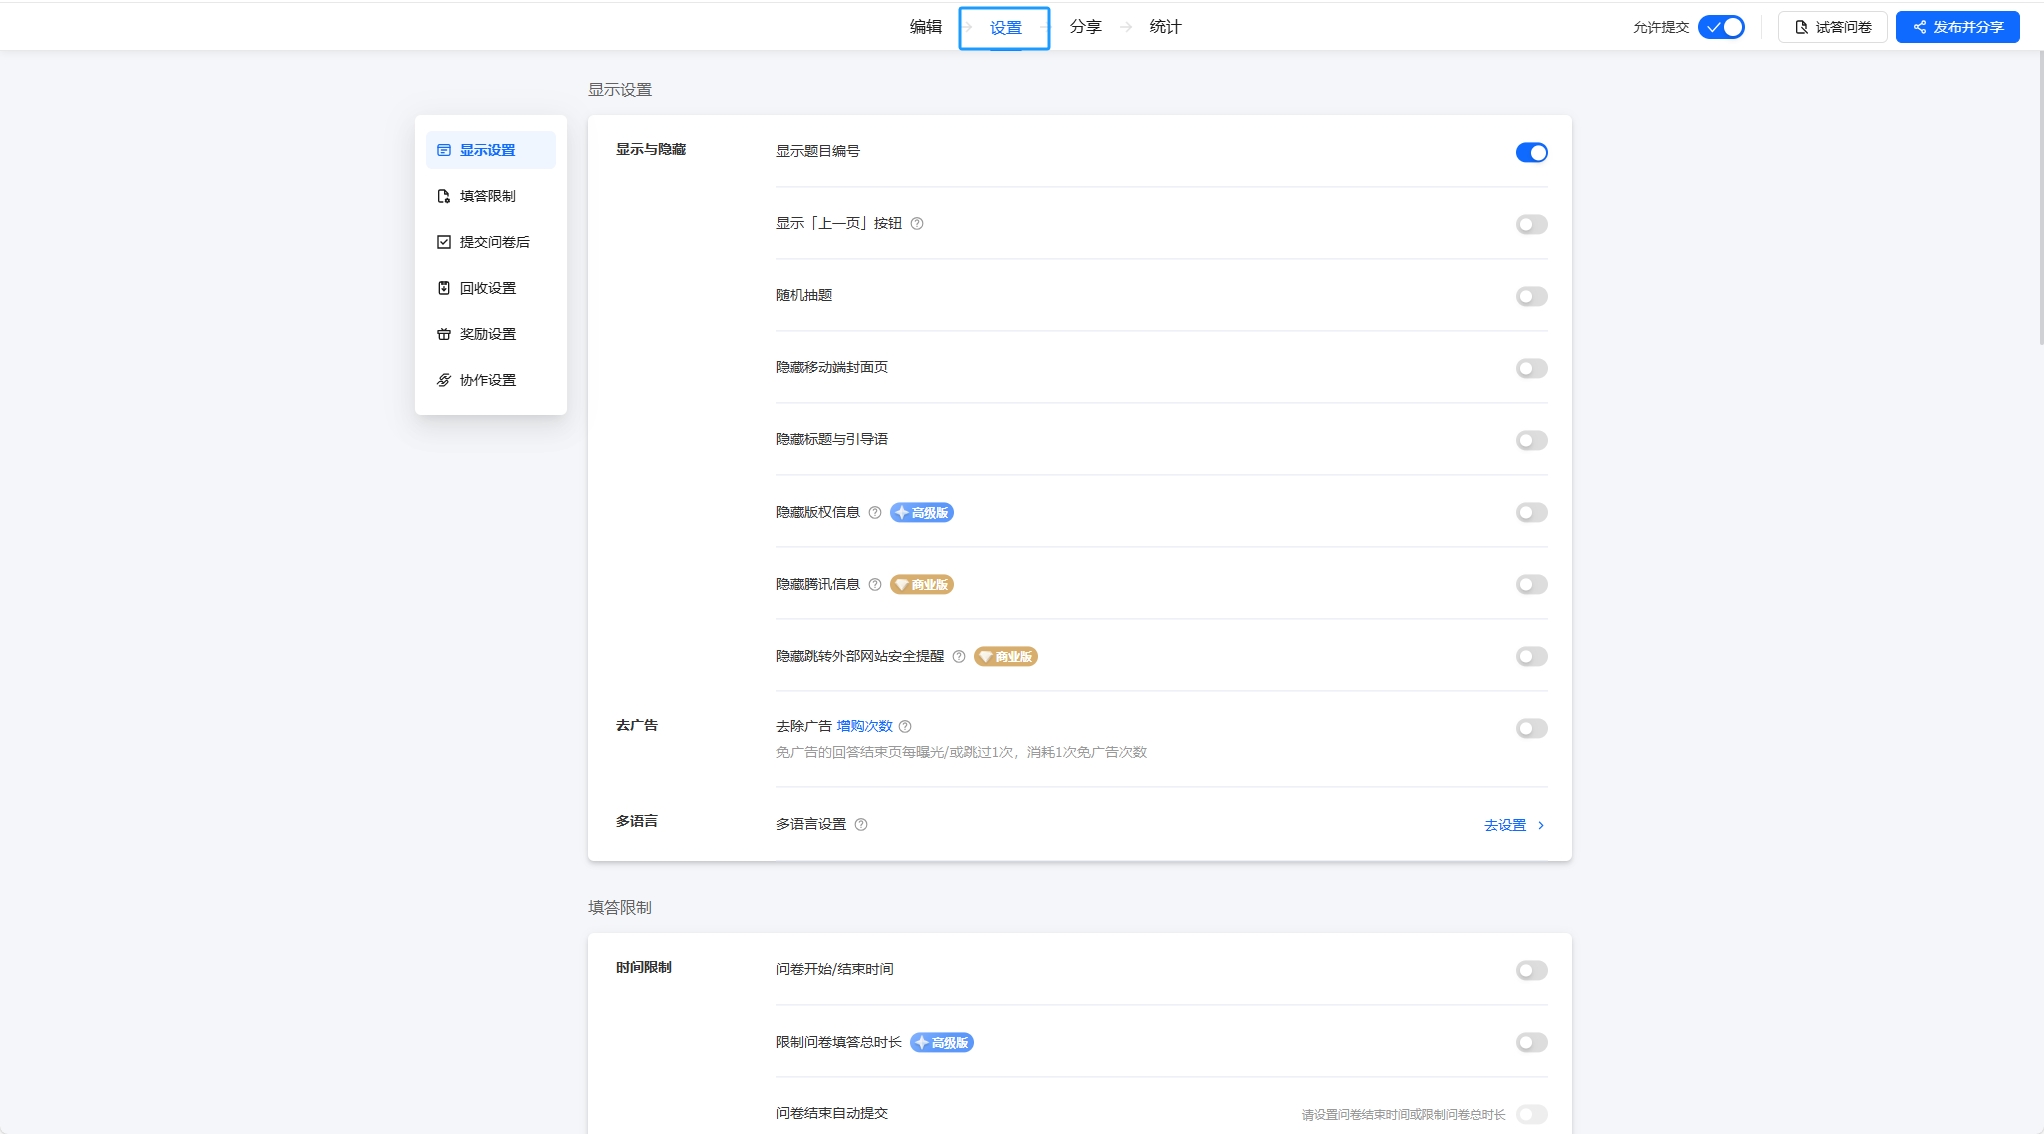Click the 奖励设置 gift icon
Viewport: 2044px width, 1134px height.
coord(444,334)
